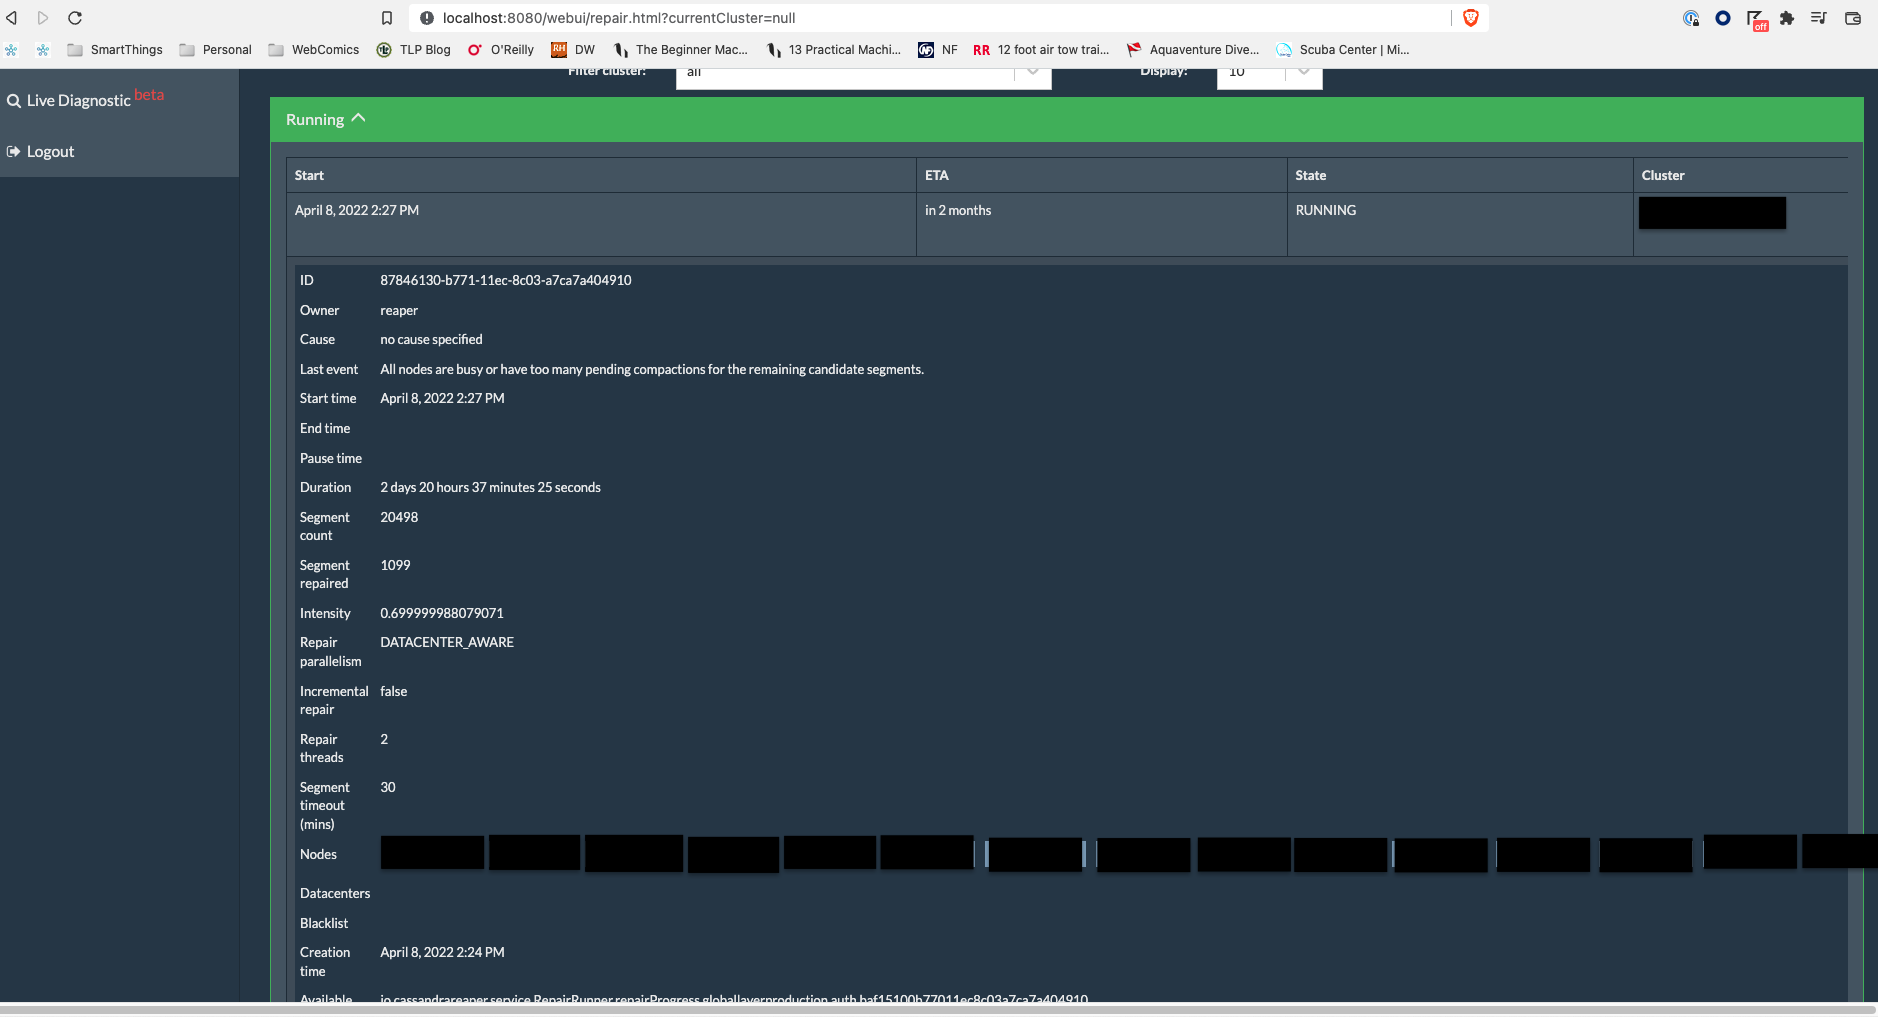
Task: Click the RUNNING state cell in the table
Action: coord(1325,210)
